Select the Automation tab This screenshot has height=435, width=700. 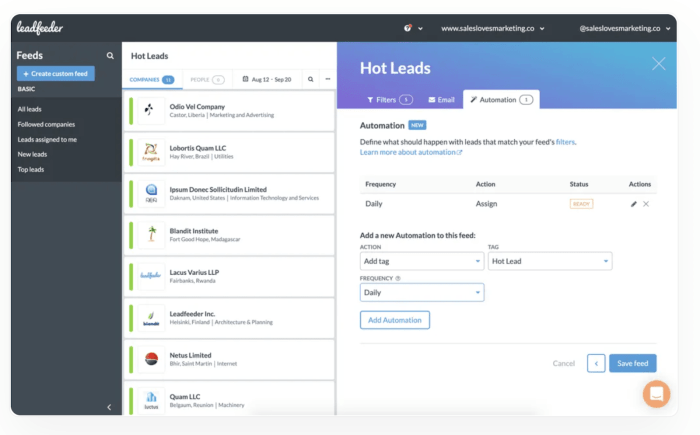[x=501, y=100]
